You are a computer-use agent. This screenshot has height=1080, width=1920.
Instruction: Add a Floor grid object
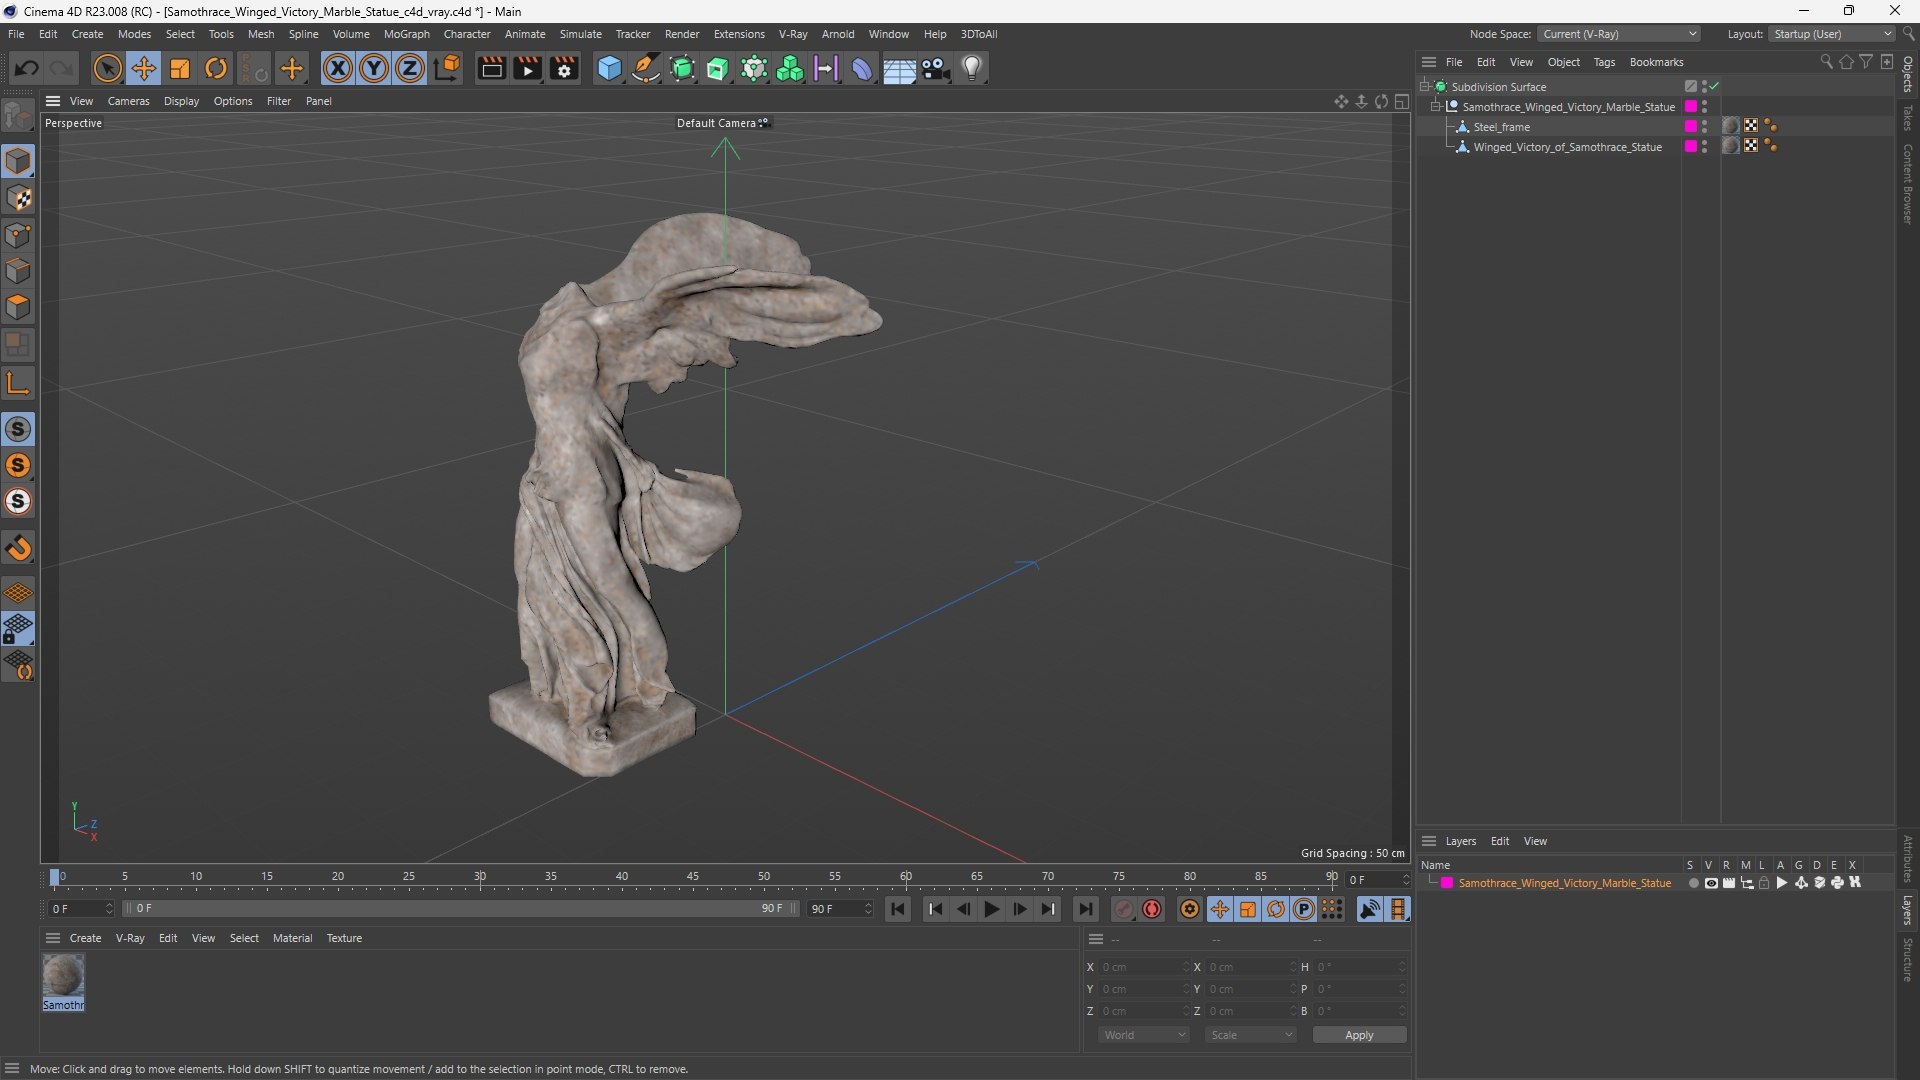pyautogui.click(x=899, y=69)
